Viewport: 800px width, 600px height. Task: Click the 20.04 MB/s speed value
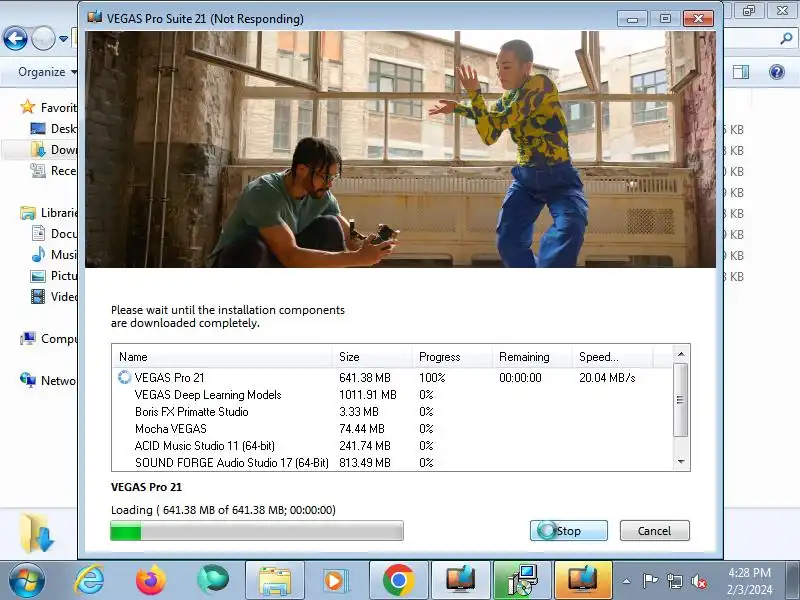tap(607, 378)
